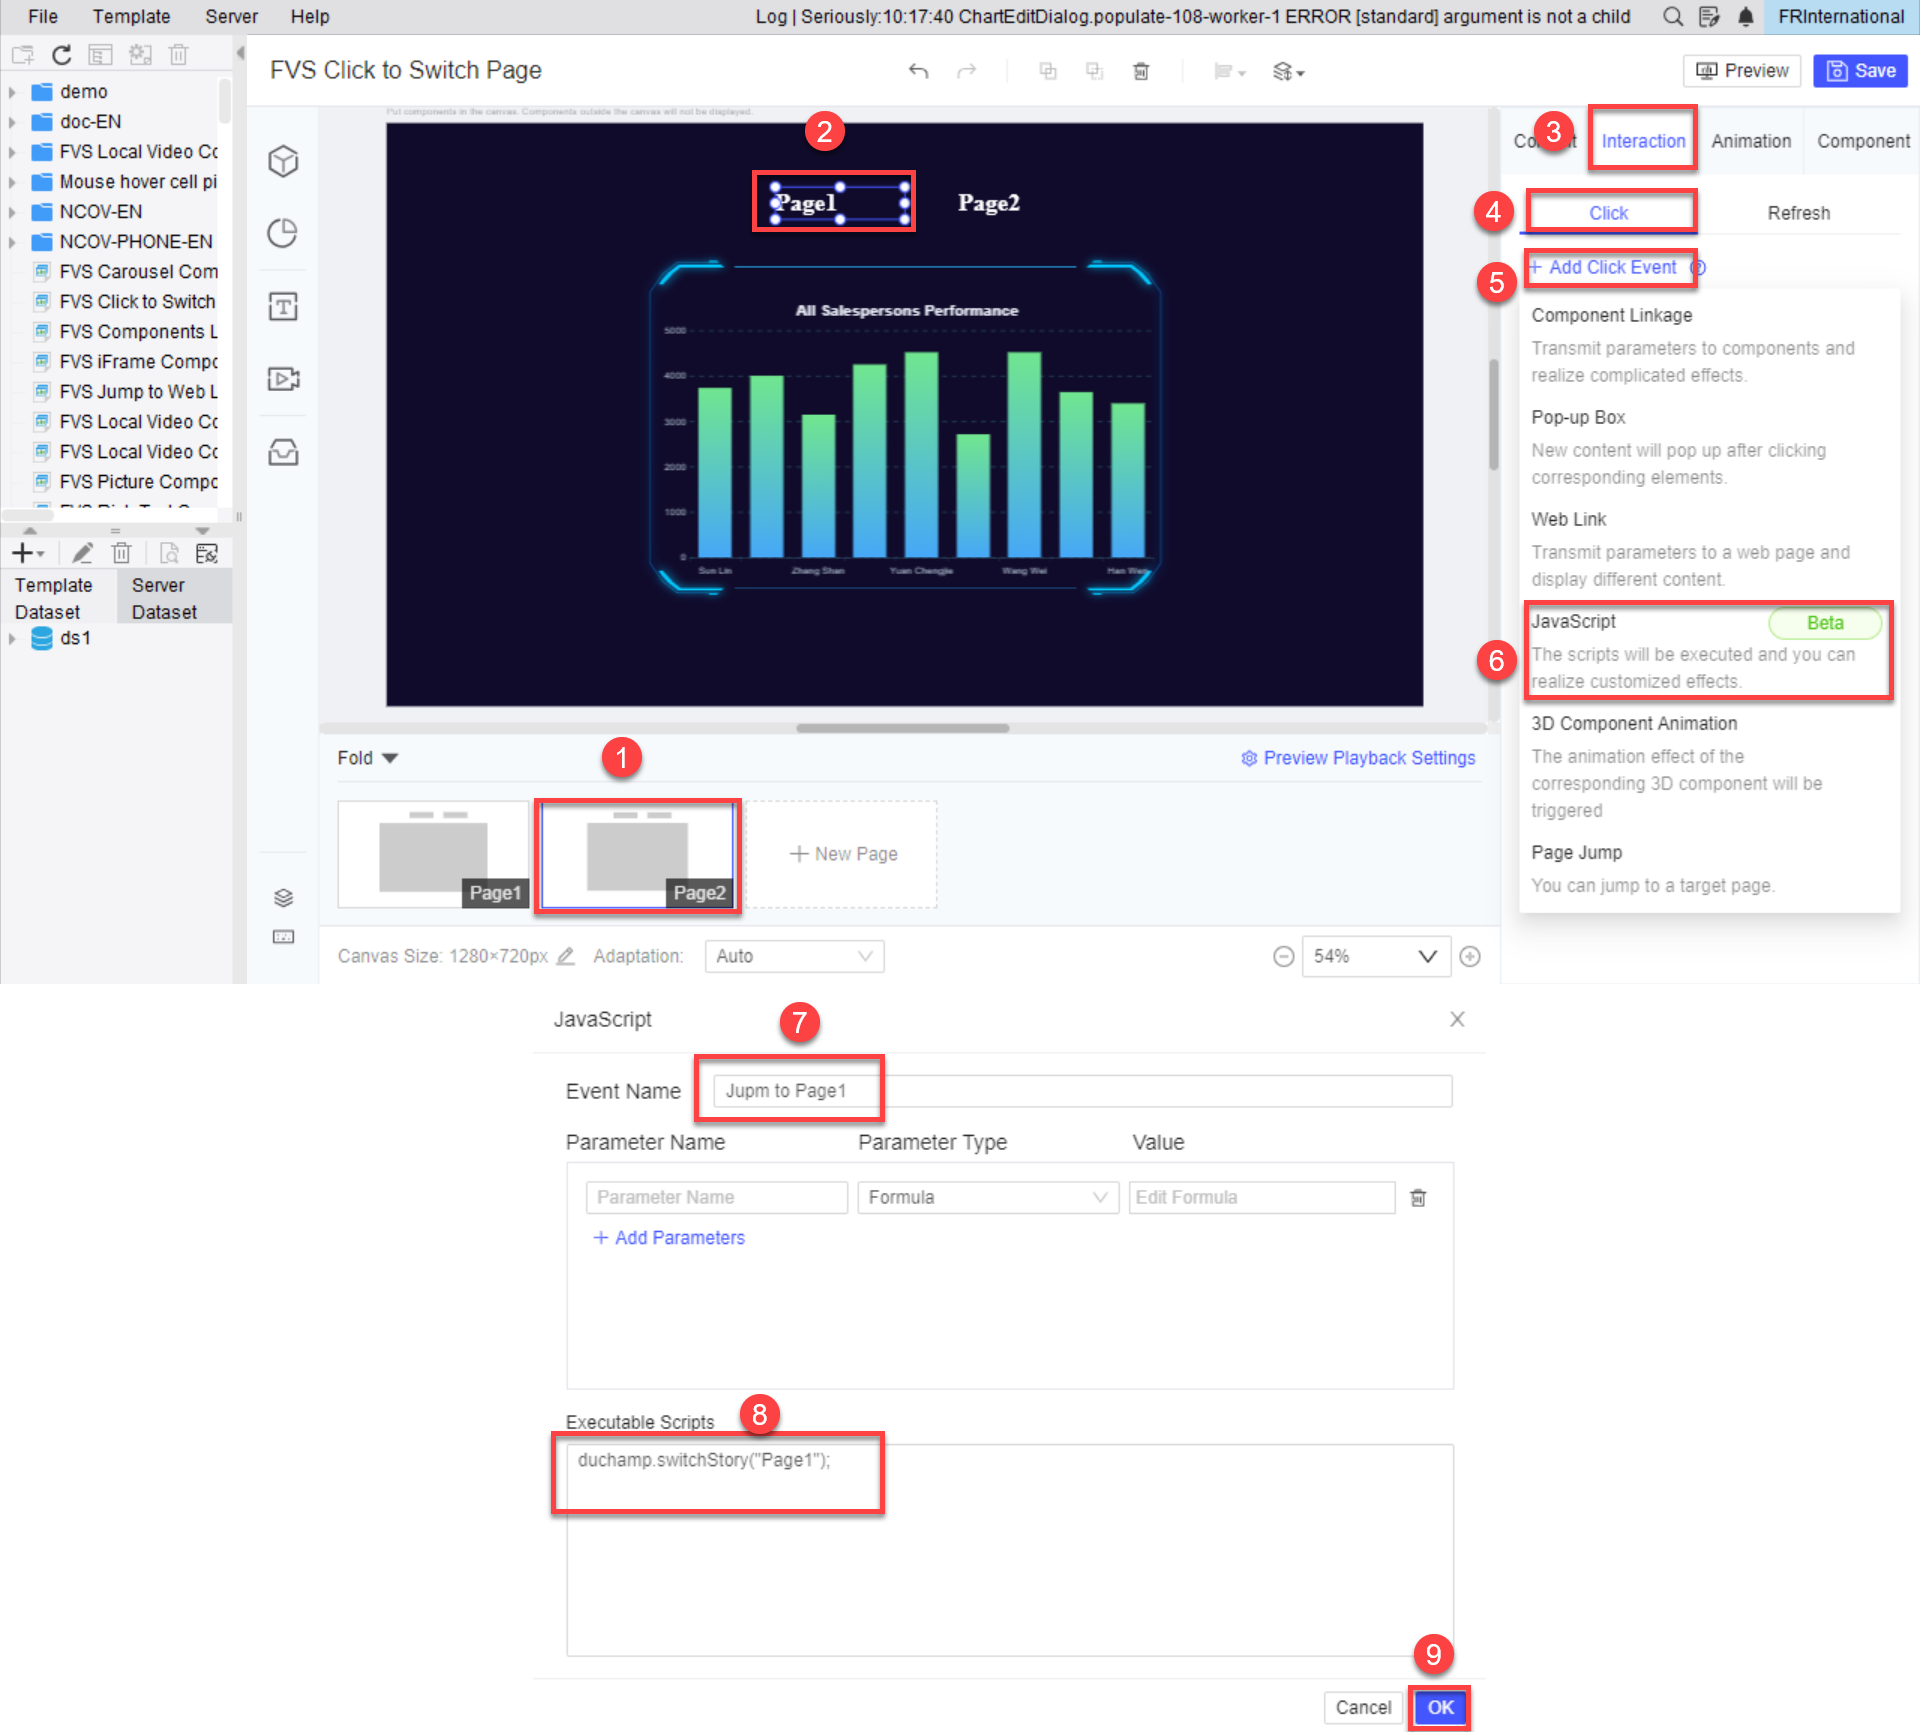
Task: Open the asset library panel
Action: [283, 452]
